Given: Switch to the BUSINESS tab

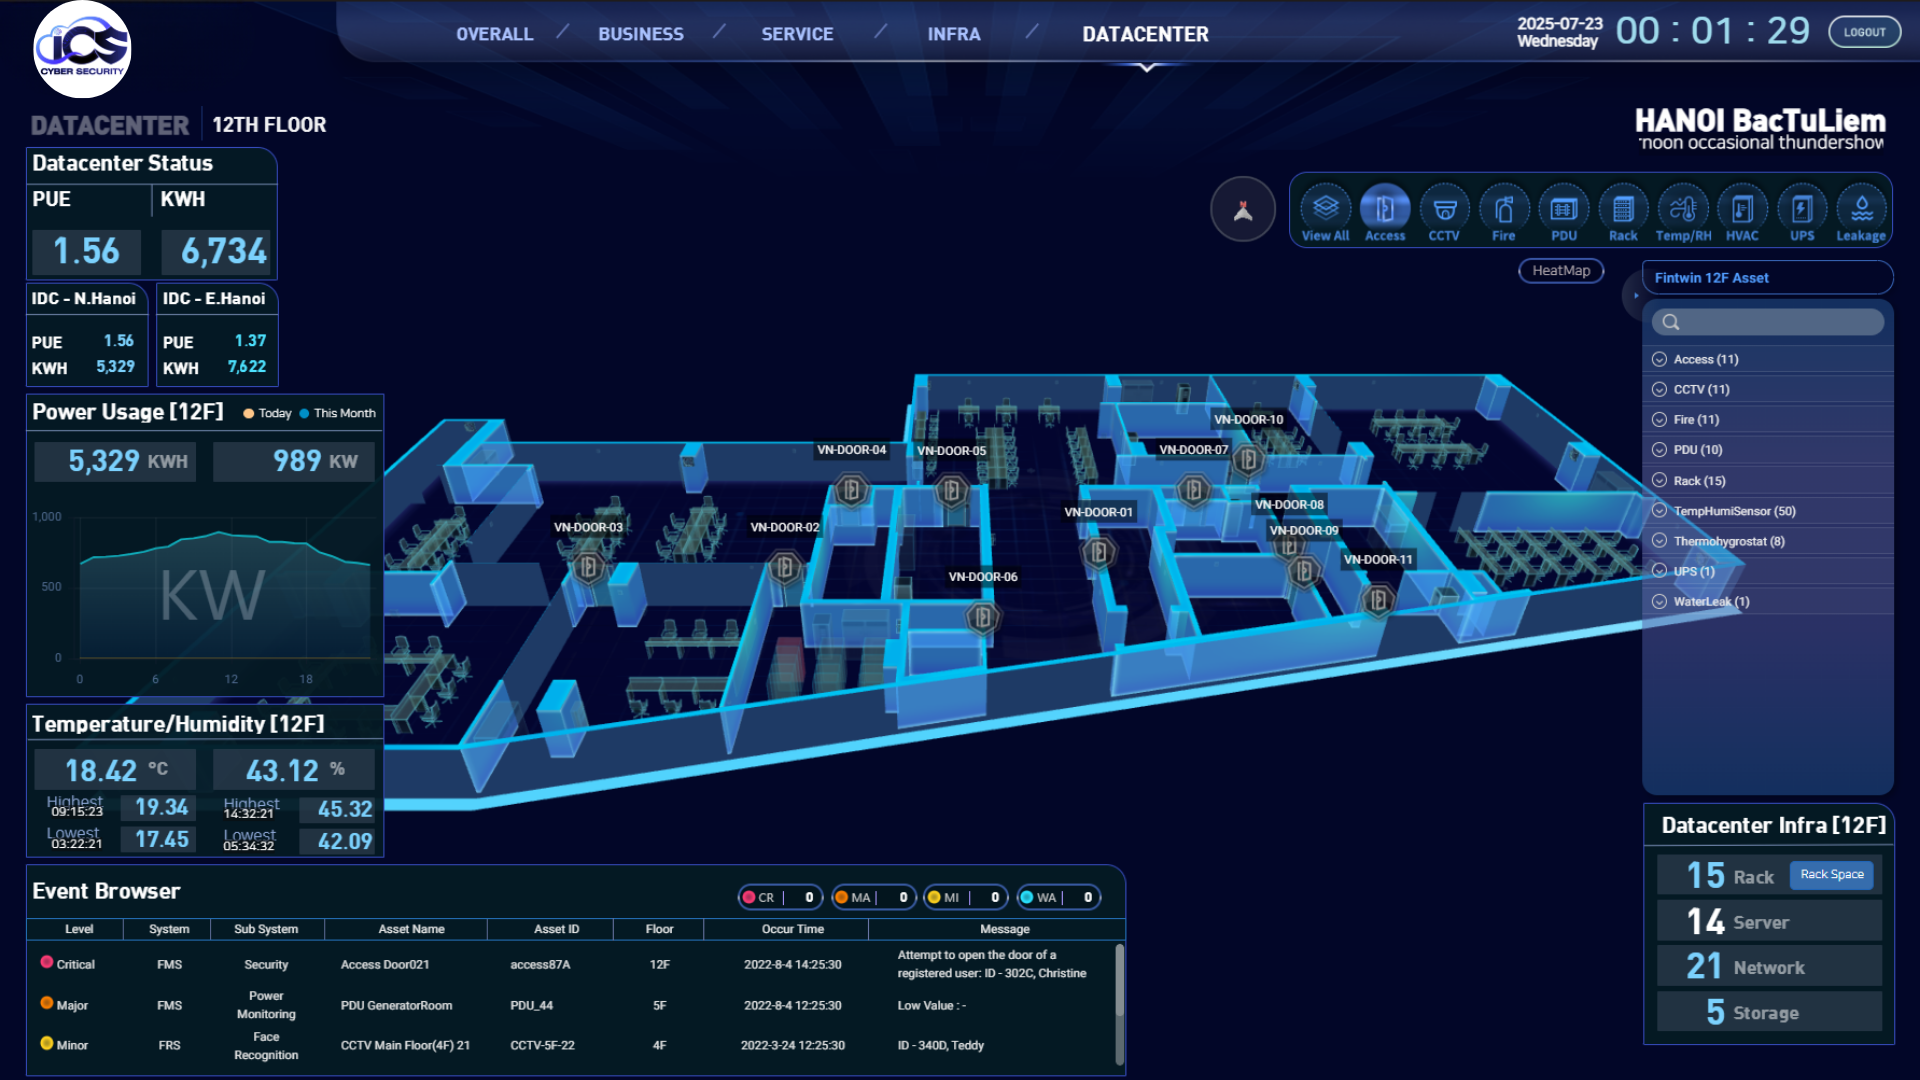Looking at the screenshot, I should click(x=641, y=34).
